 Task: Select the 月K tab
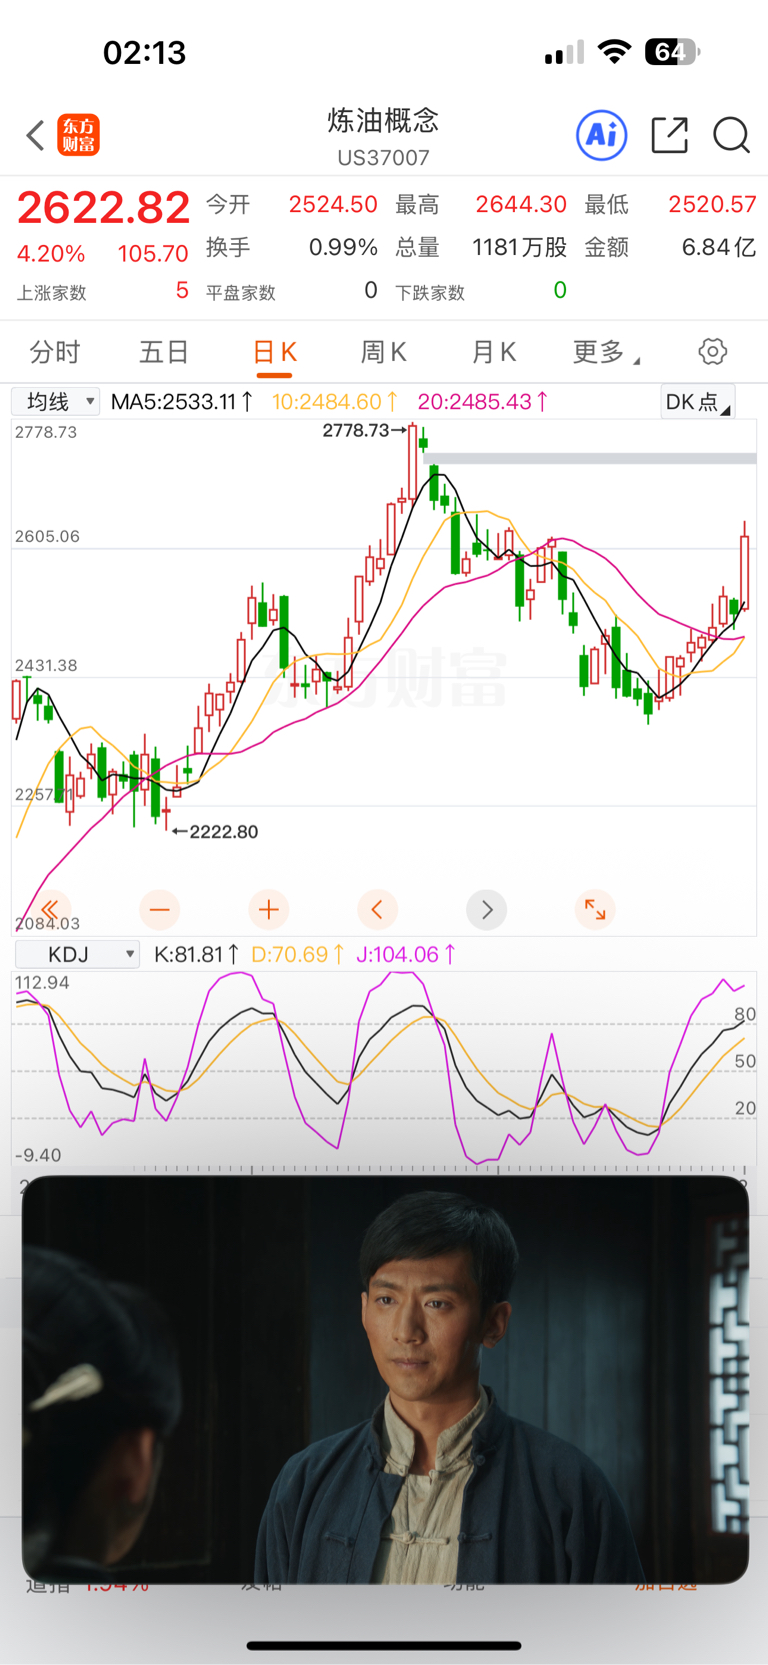tap(493, 352)
